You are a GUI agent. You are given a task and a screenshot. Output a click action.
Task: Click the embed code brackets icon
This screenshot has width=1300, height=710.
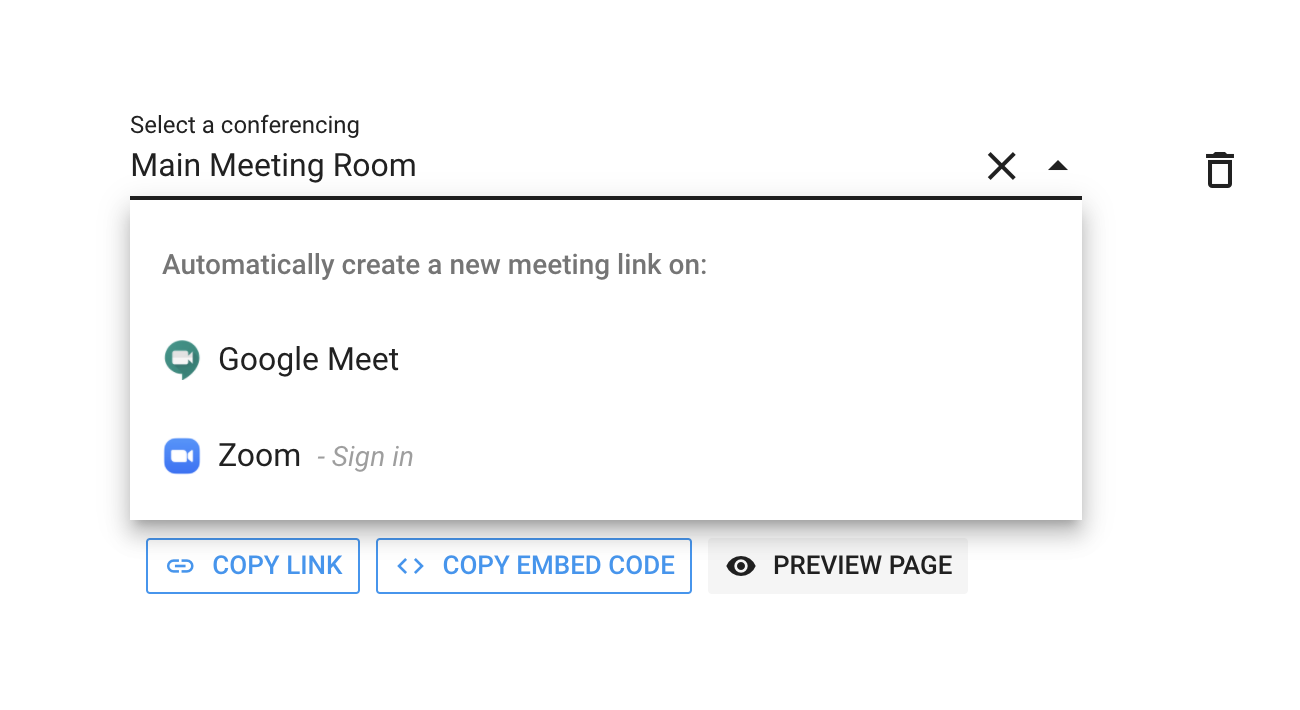point(410,566)
